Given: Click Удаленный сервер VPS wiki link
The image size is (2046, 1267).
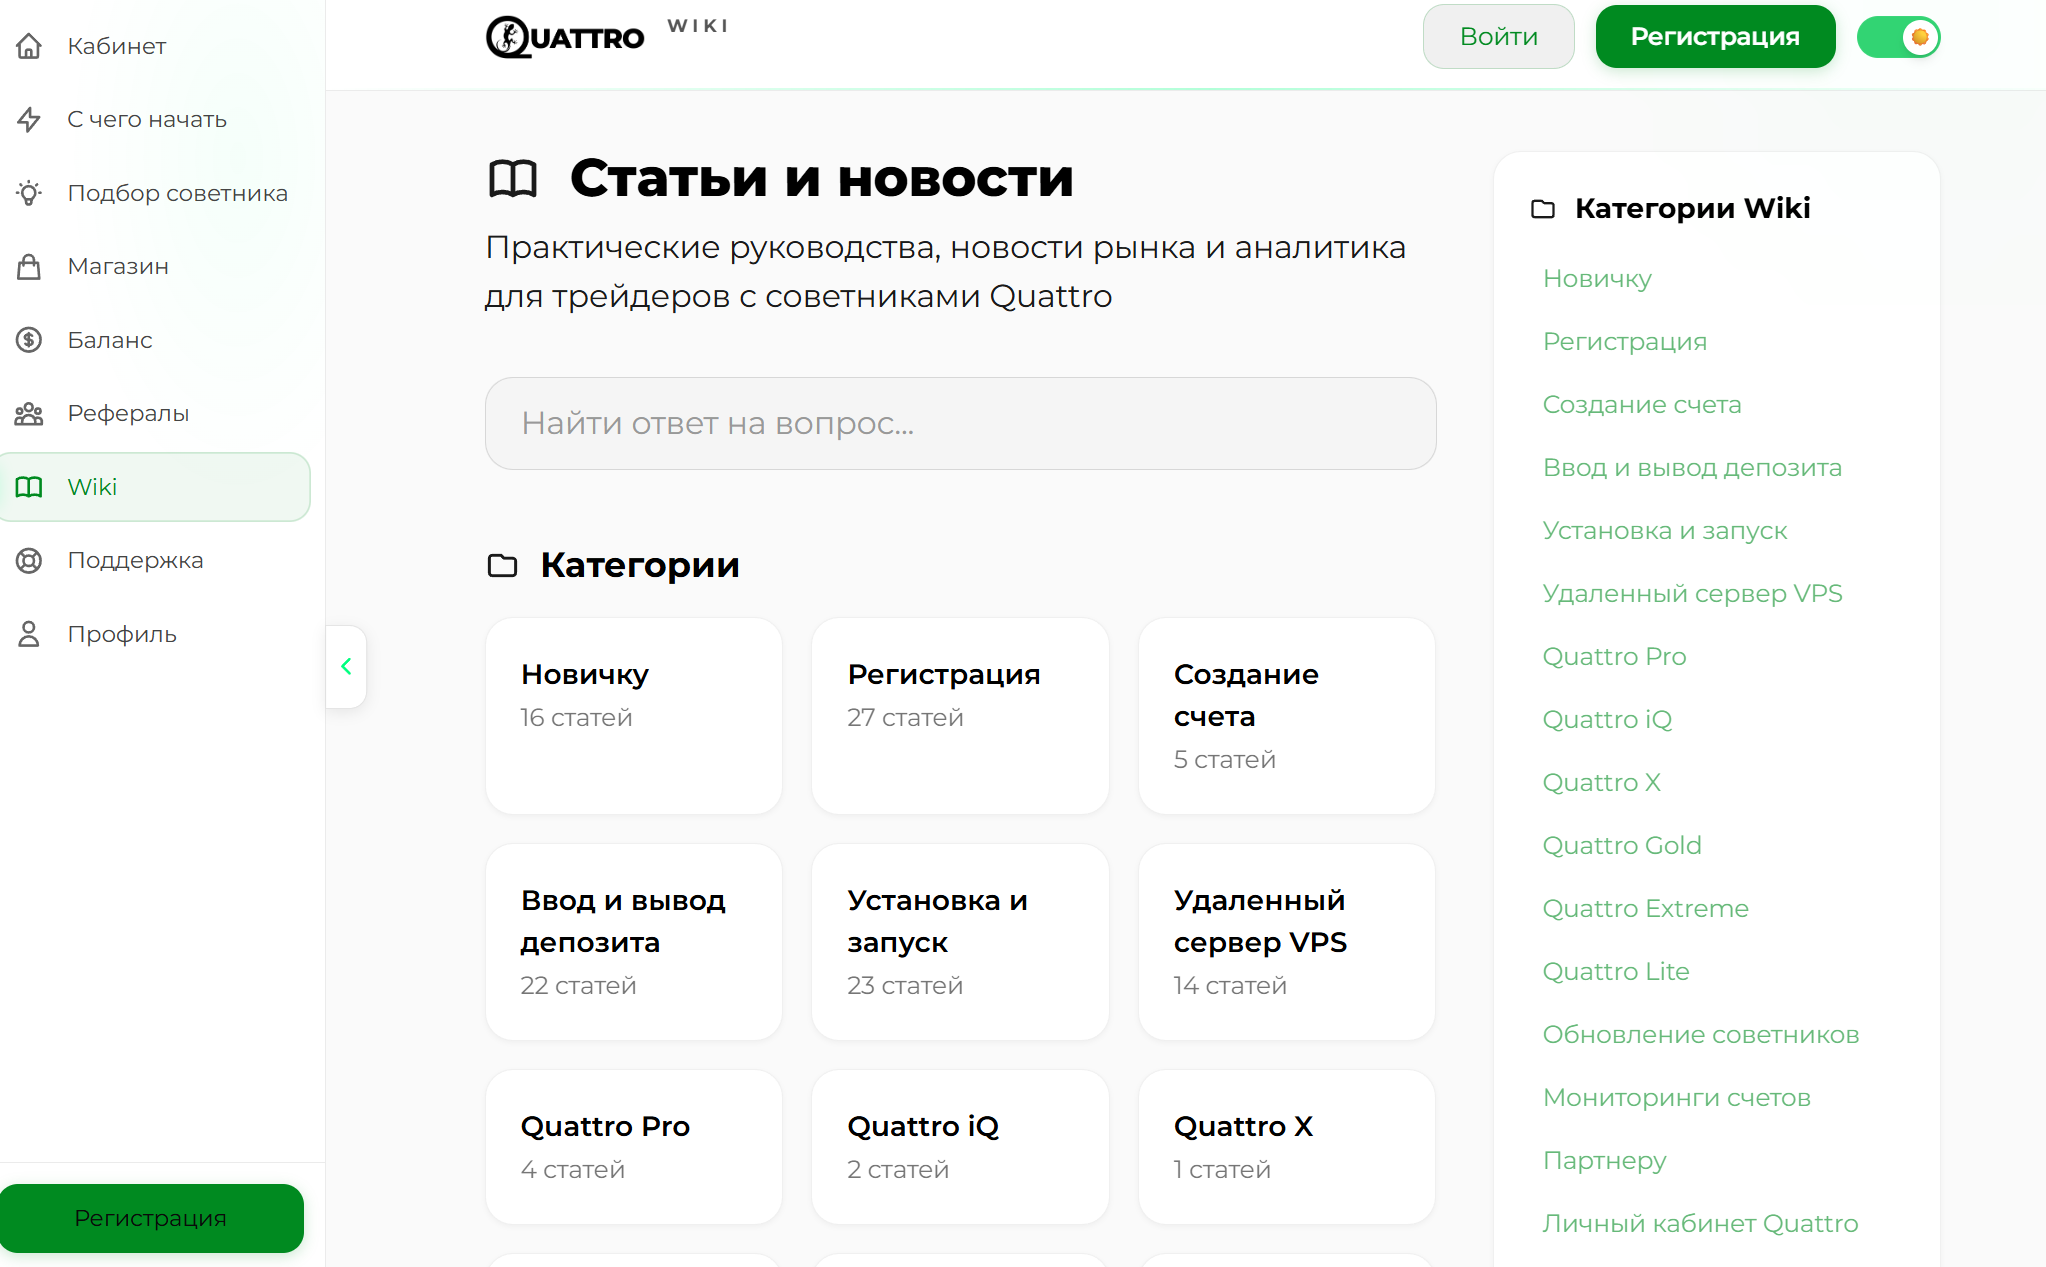Looking at the screenshot, I should click(1692, 594).
